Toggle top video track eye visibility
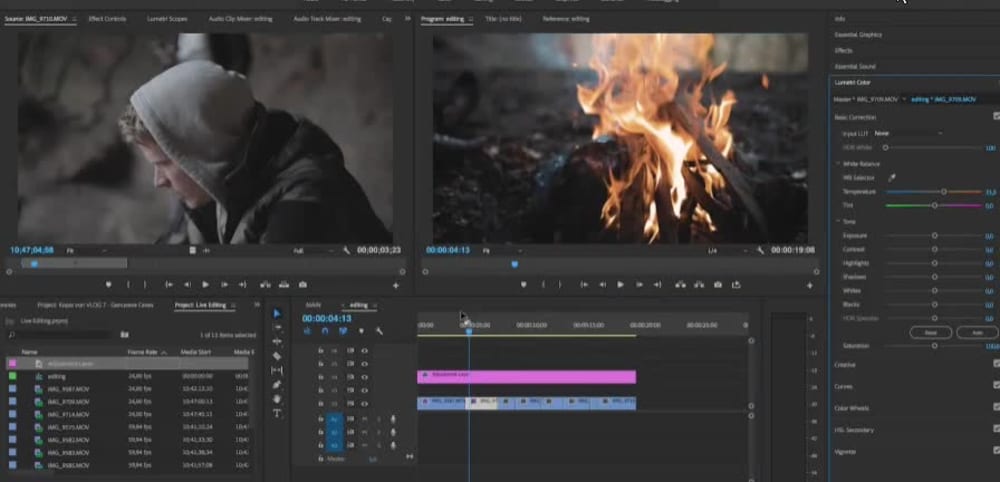This screenshot has height=482, width=1000. click(364, 350)
